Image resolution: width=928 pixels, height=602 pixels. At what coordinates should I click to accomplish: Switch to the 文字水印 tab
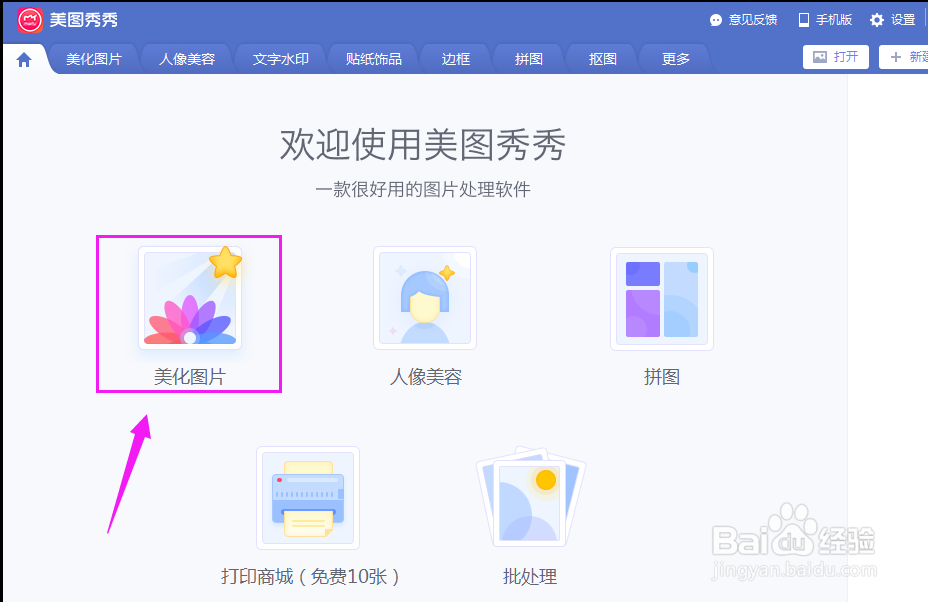pos(281,59)
